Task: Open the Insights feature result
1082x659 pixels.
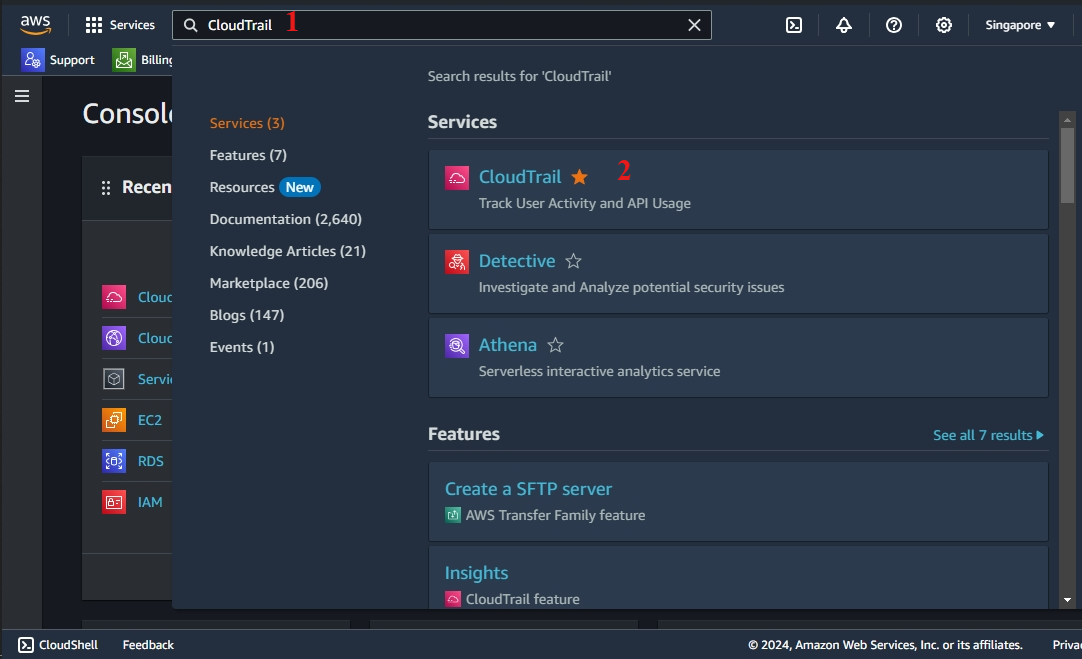Action: click(476, 573)
